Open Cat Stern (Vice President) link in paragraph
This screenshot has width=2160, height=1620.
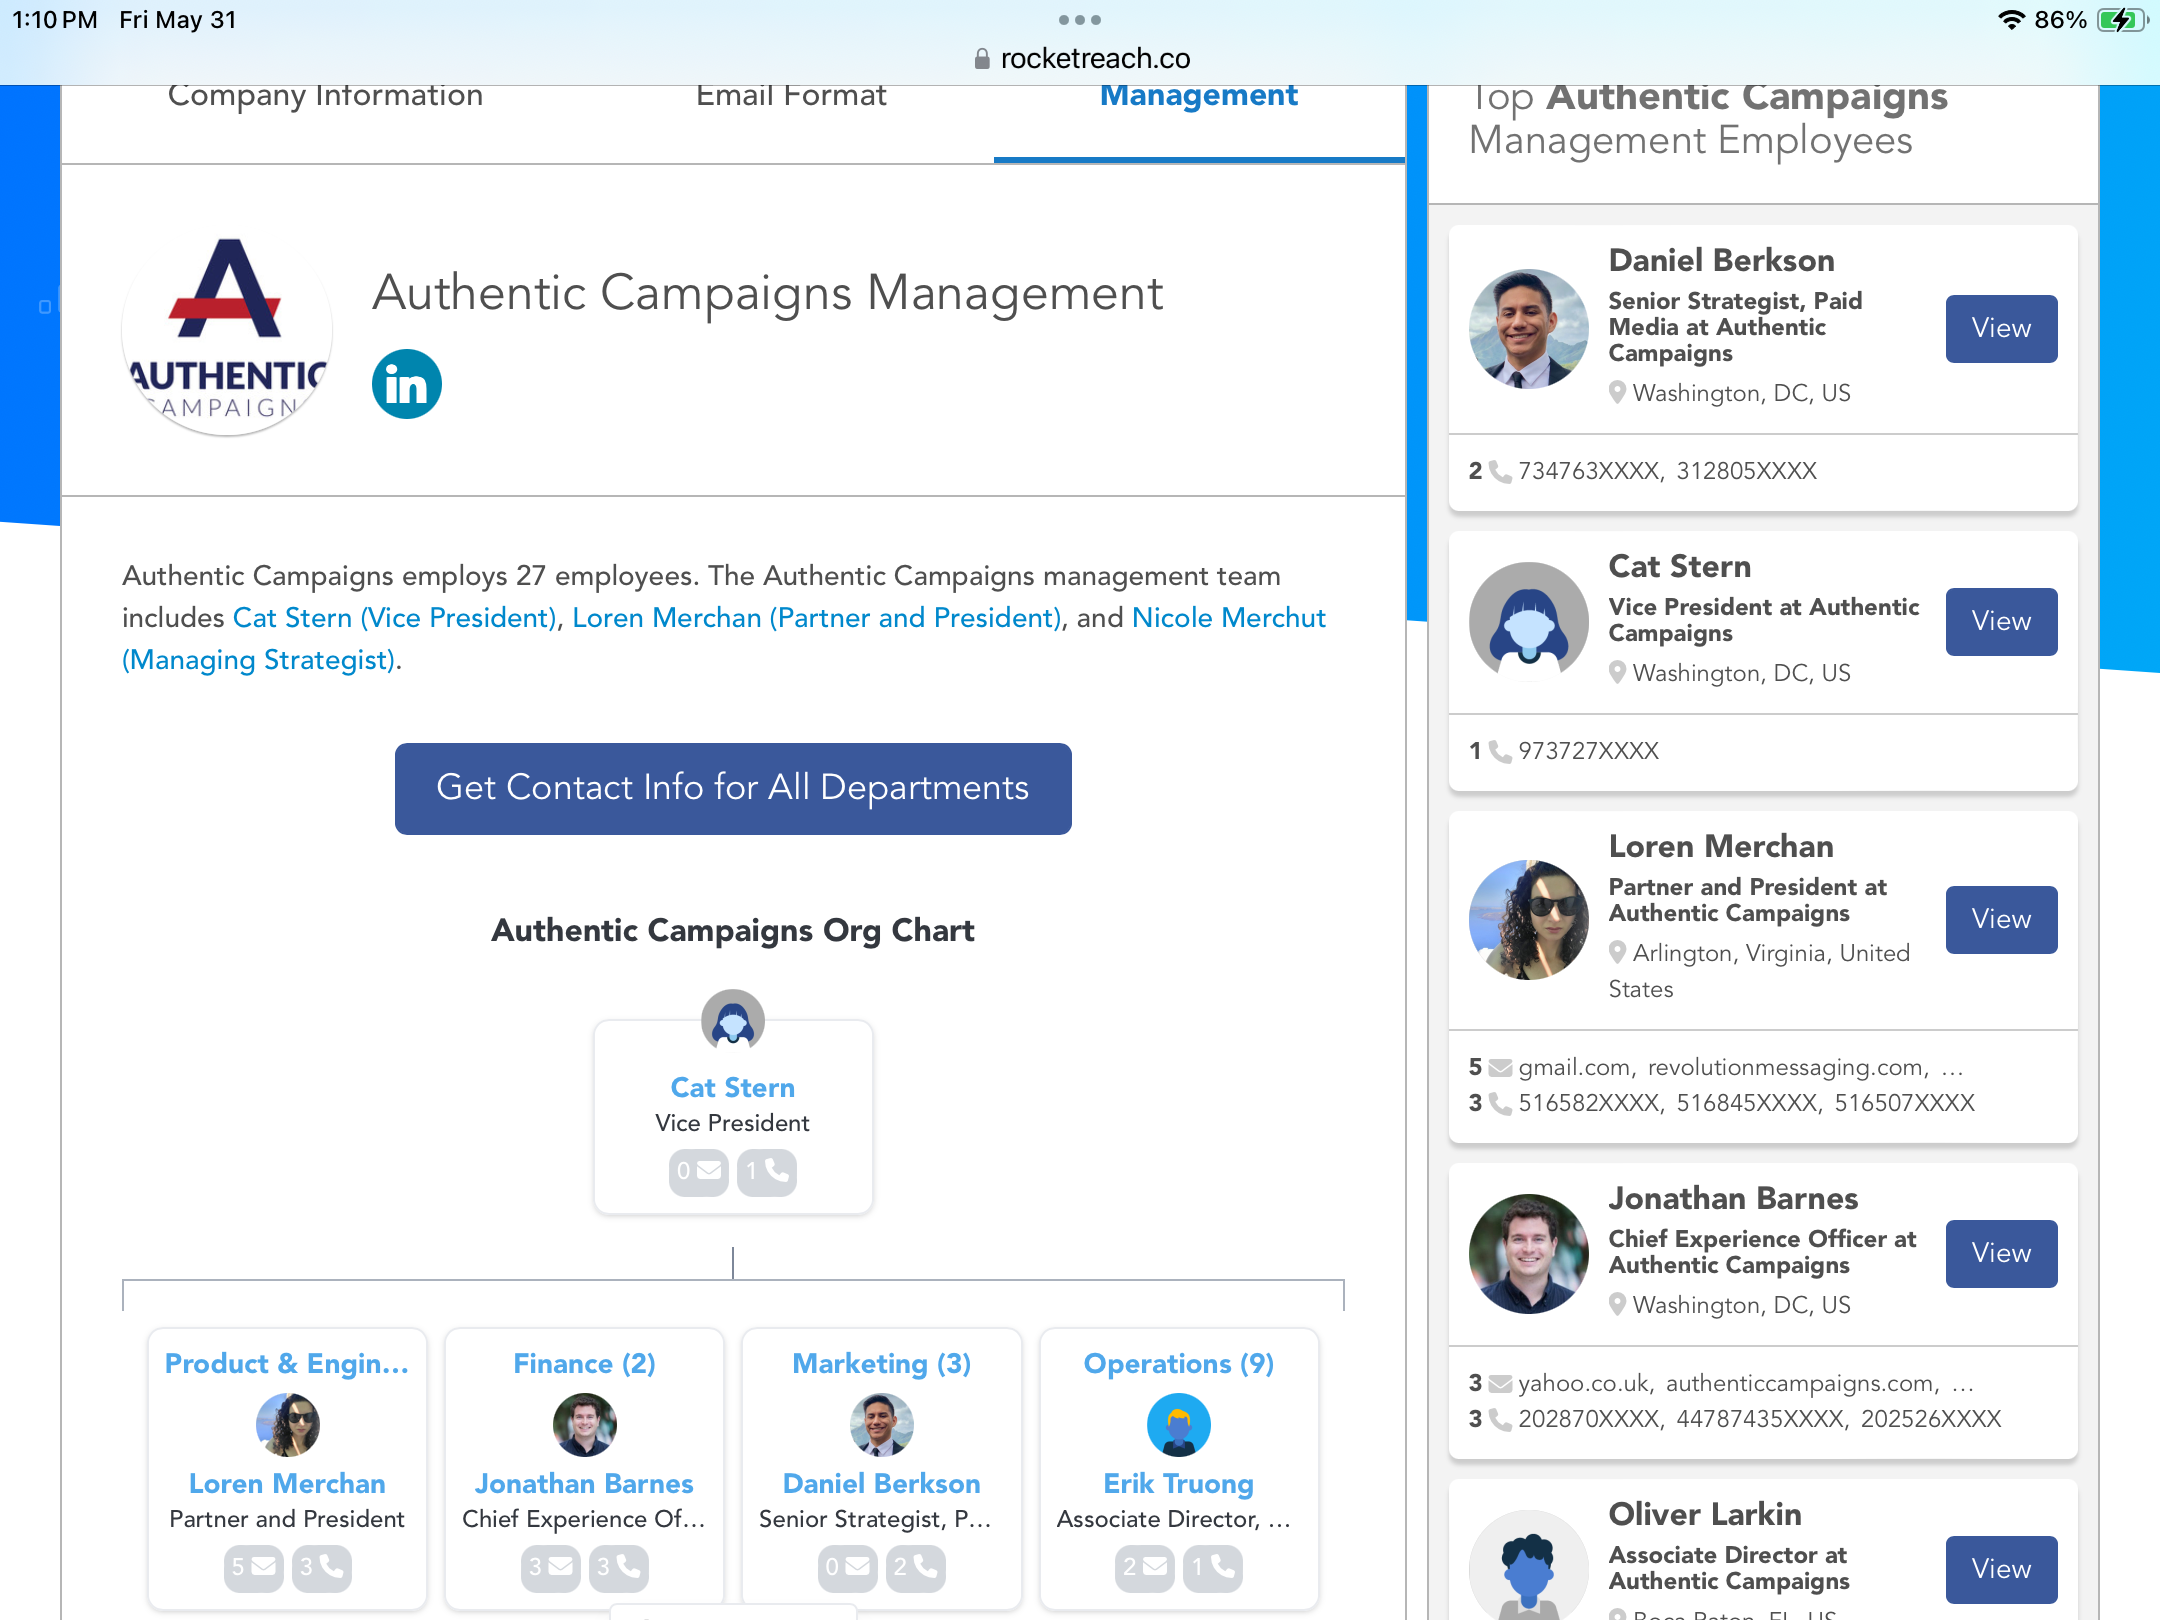tap(394, 618)
